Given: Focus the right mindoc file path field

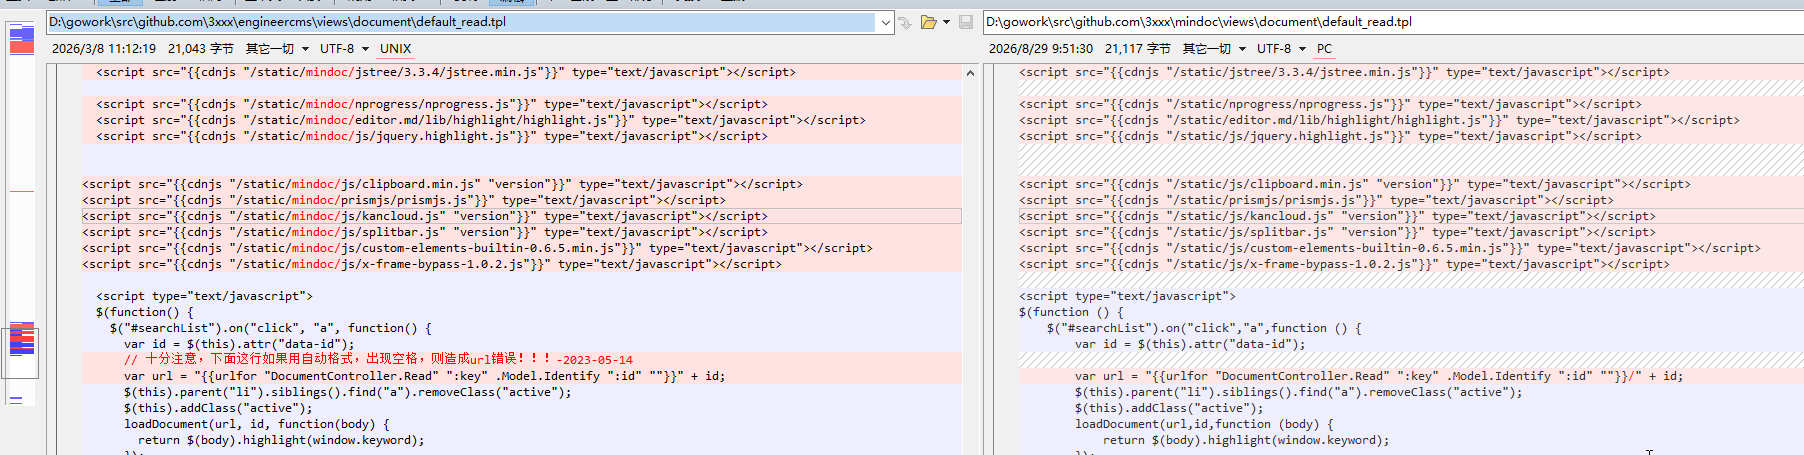Looking at the screenshot, I should 1393,22.
